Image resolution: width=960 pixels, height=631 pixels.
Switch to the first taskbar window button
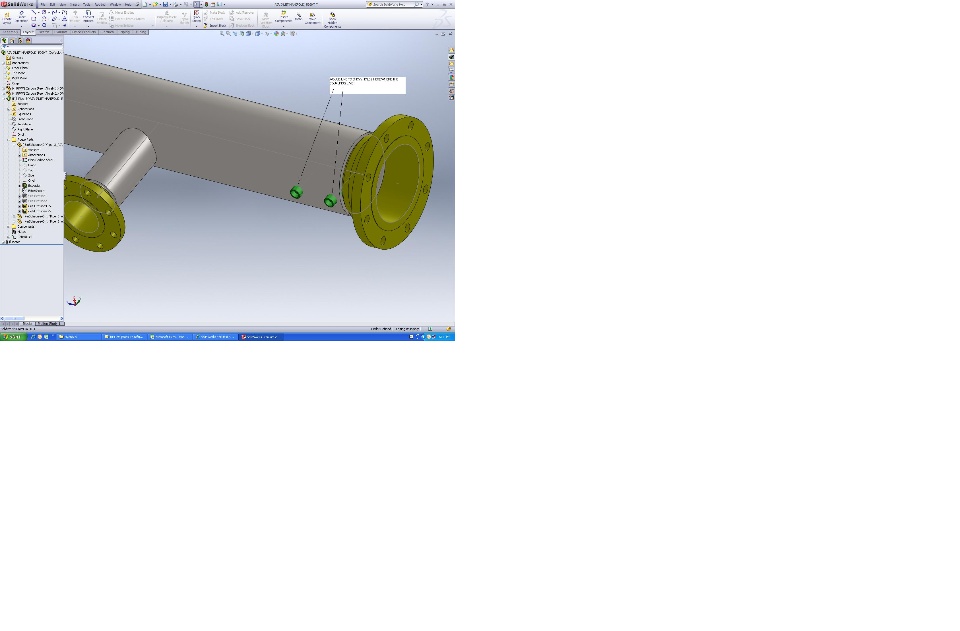click(79, 337)
